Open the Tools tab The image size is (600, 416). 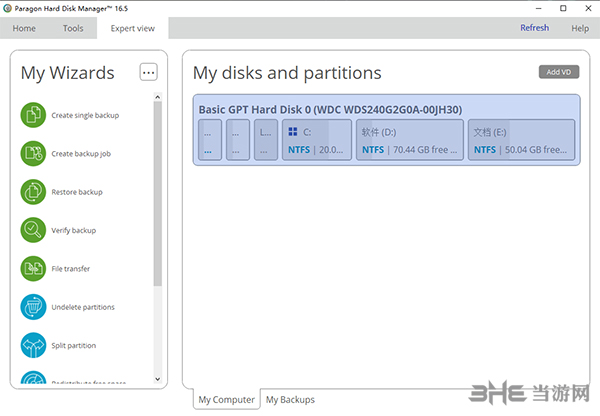pyautogui.click(x=73, y=28)
